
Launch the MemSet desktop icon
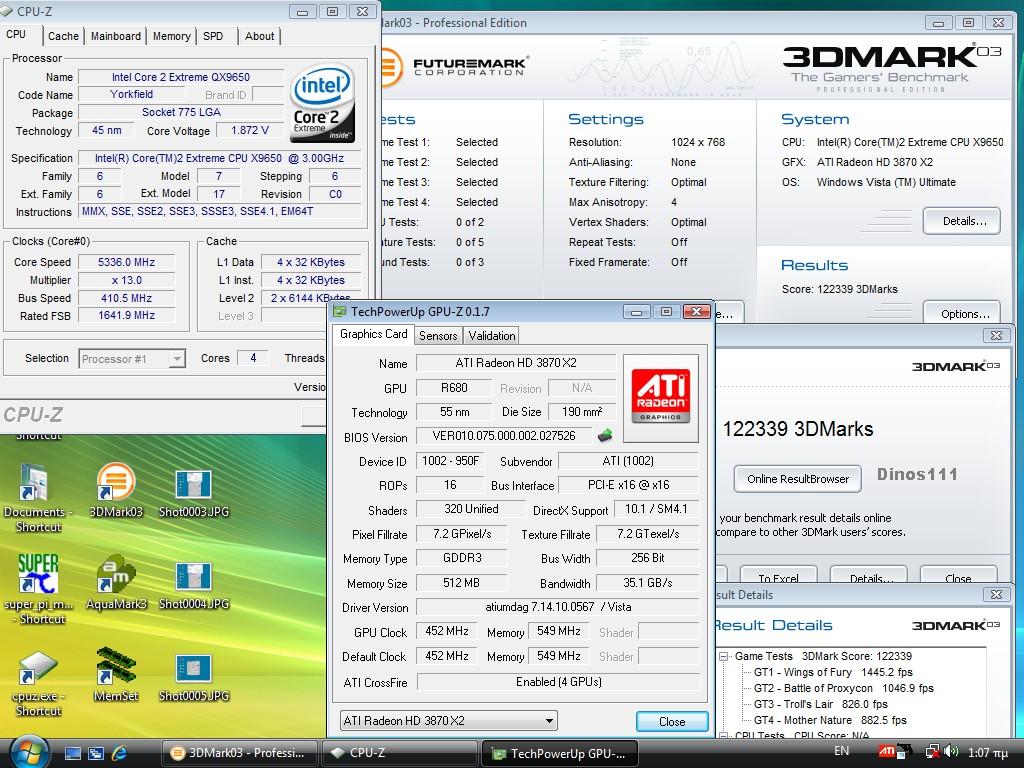click(x=116, y=675)
